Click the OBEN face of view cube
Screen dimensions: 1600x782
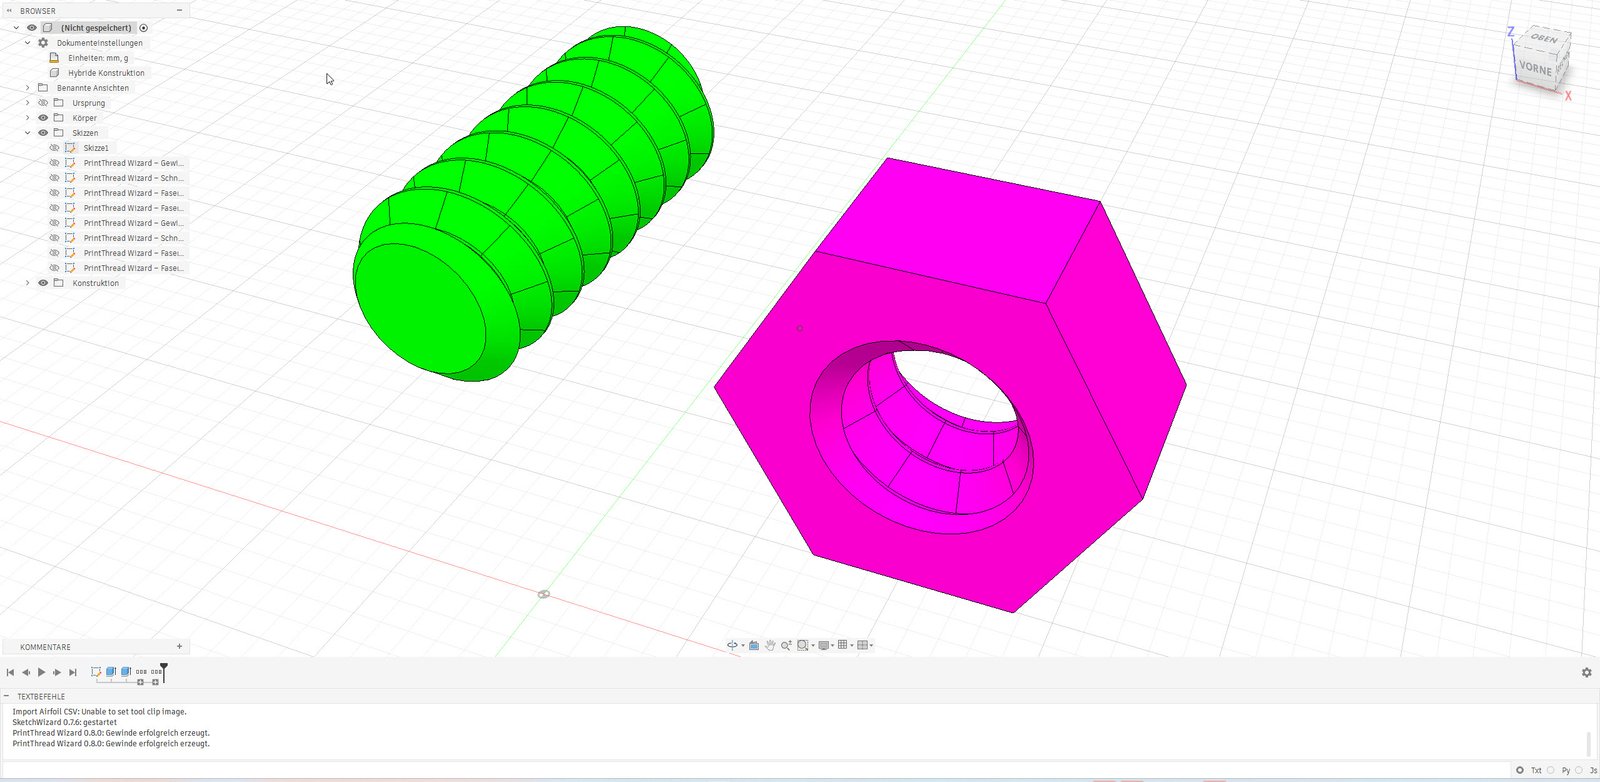[1545, 38]
